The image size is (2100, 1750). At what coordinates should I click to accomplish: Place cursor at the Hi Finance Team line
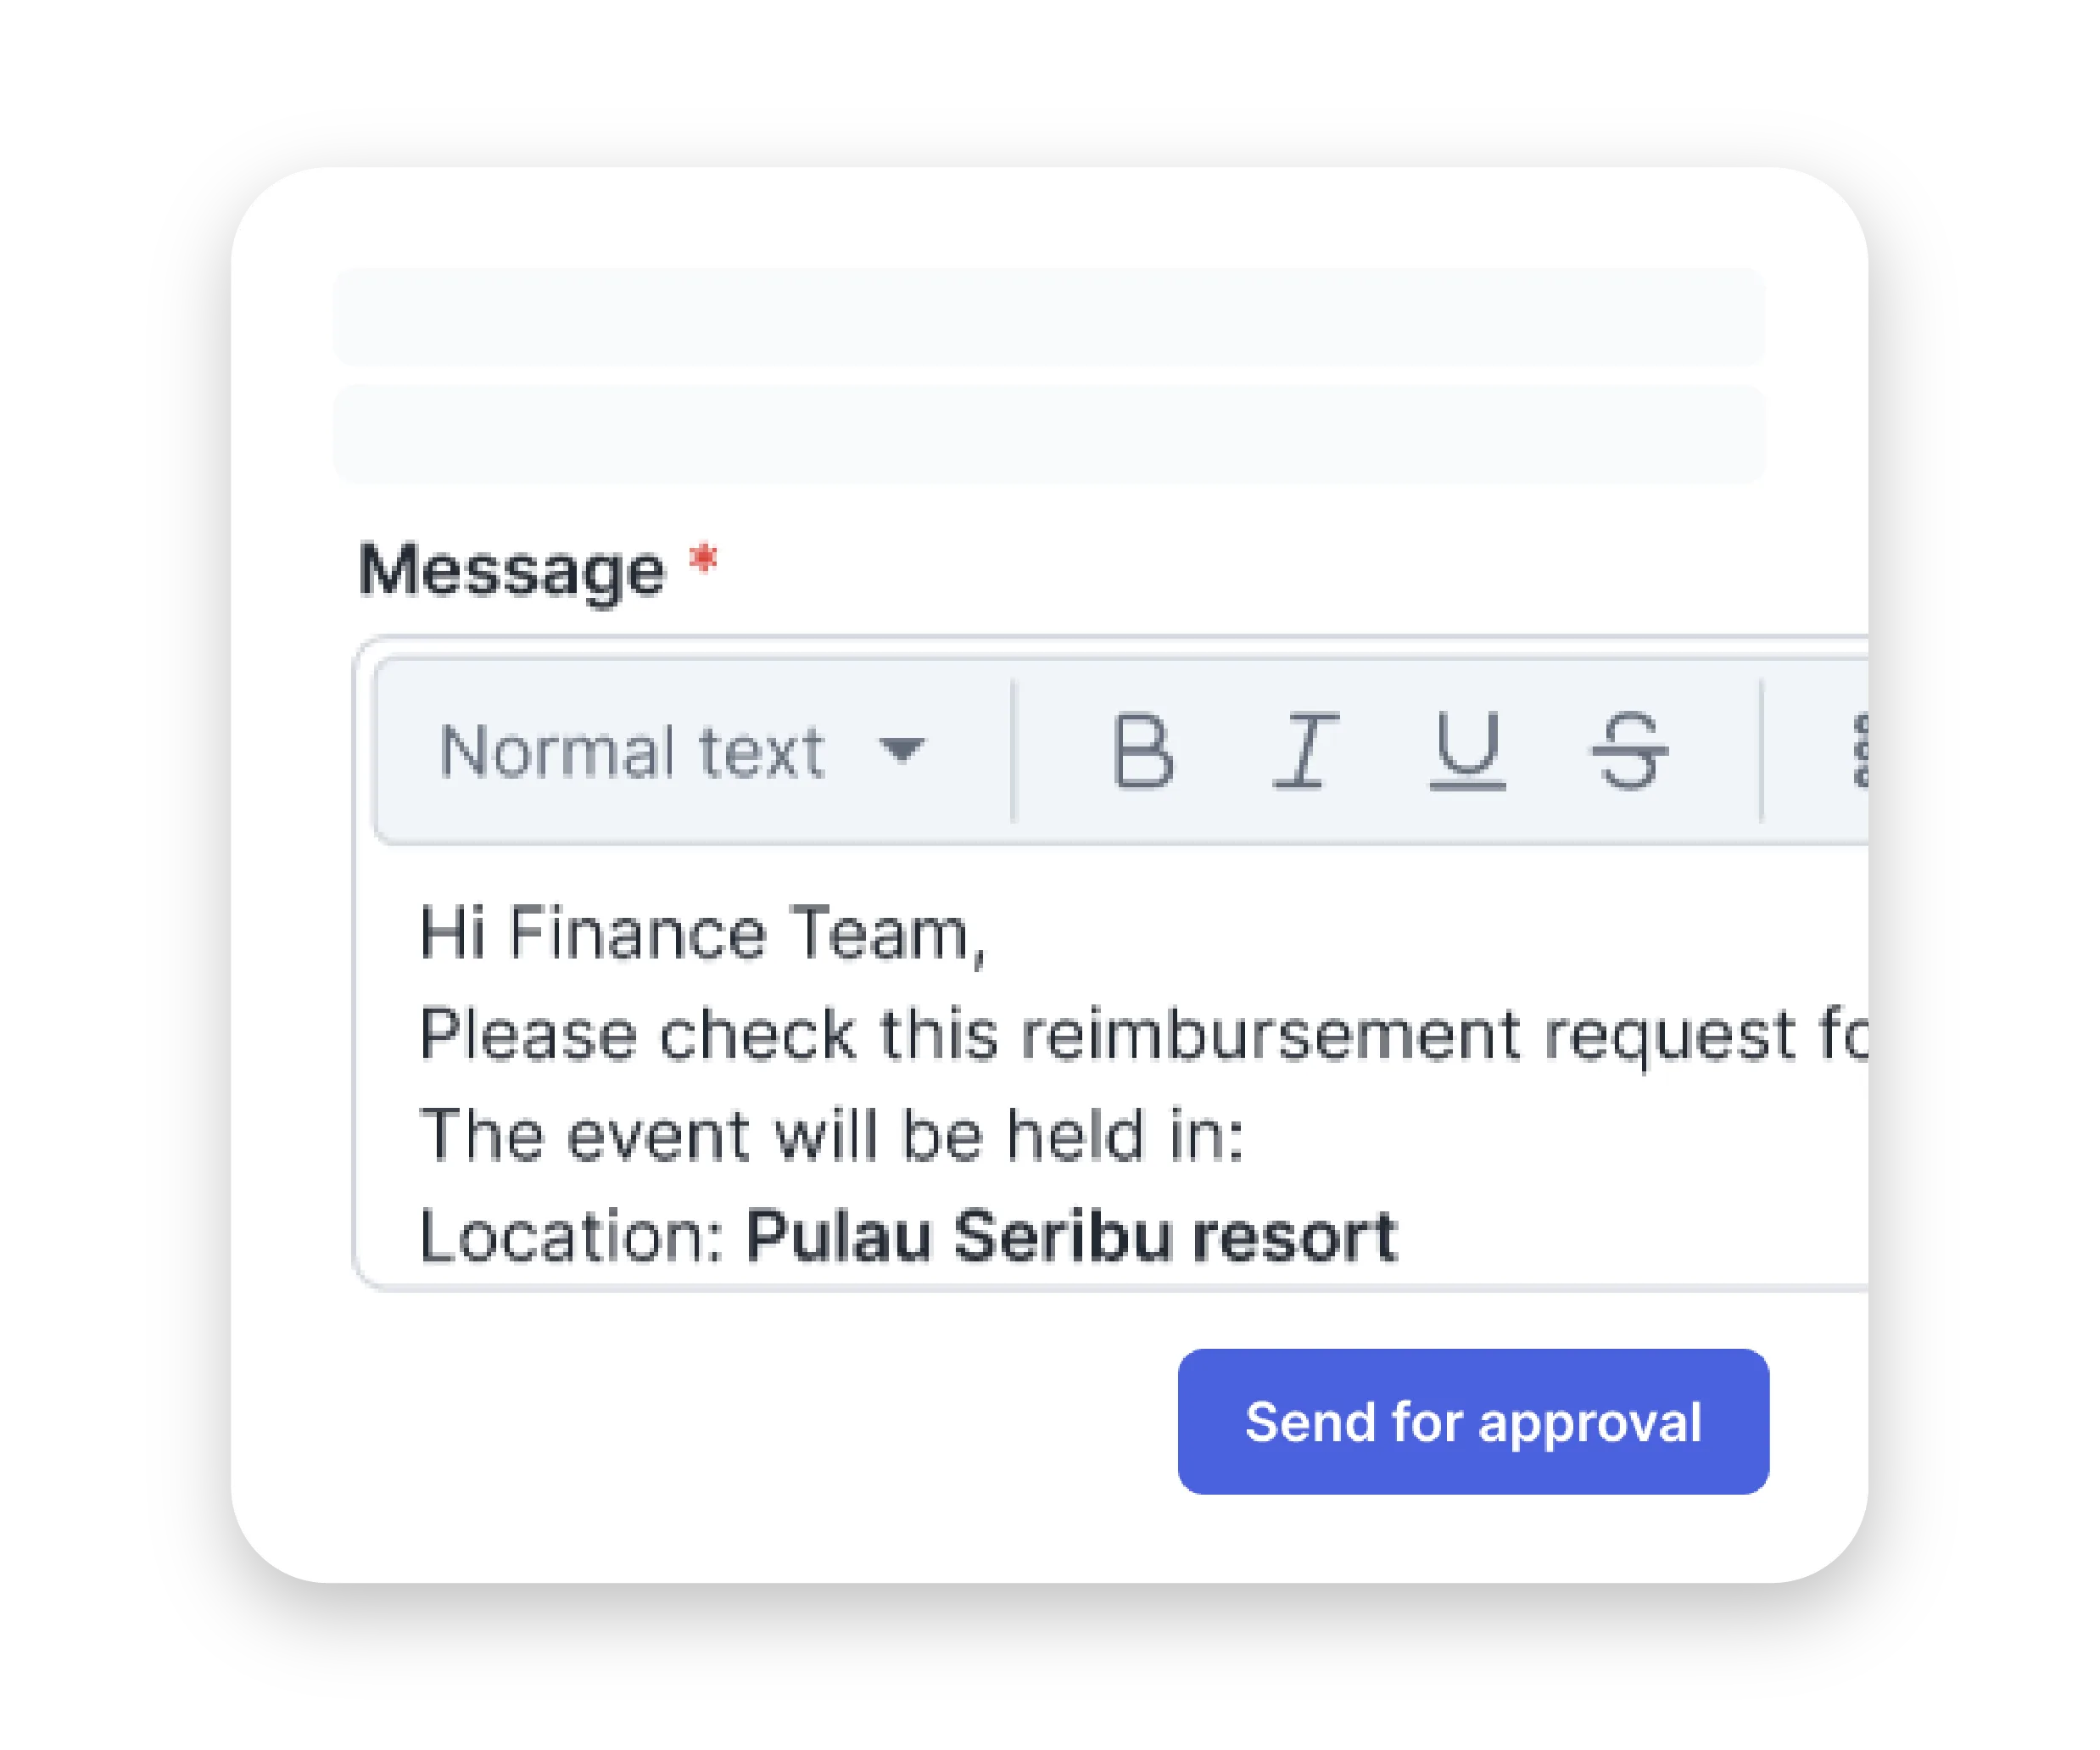pyautogui.click(x=700, y=933)
